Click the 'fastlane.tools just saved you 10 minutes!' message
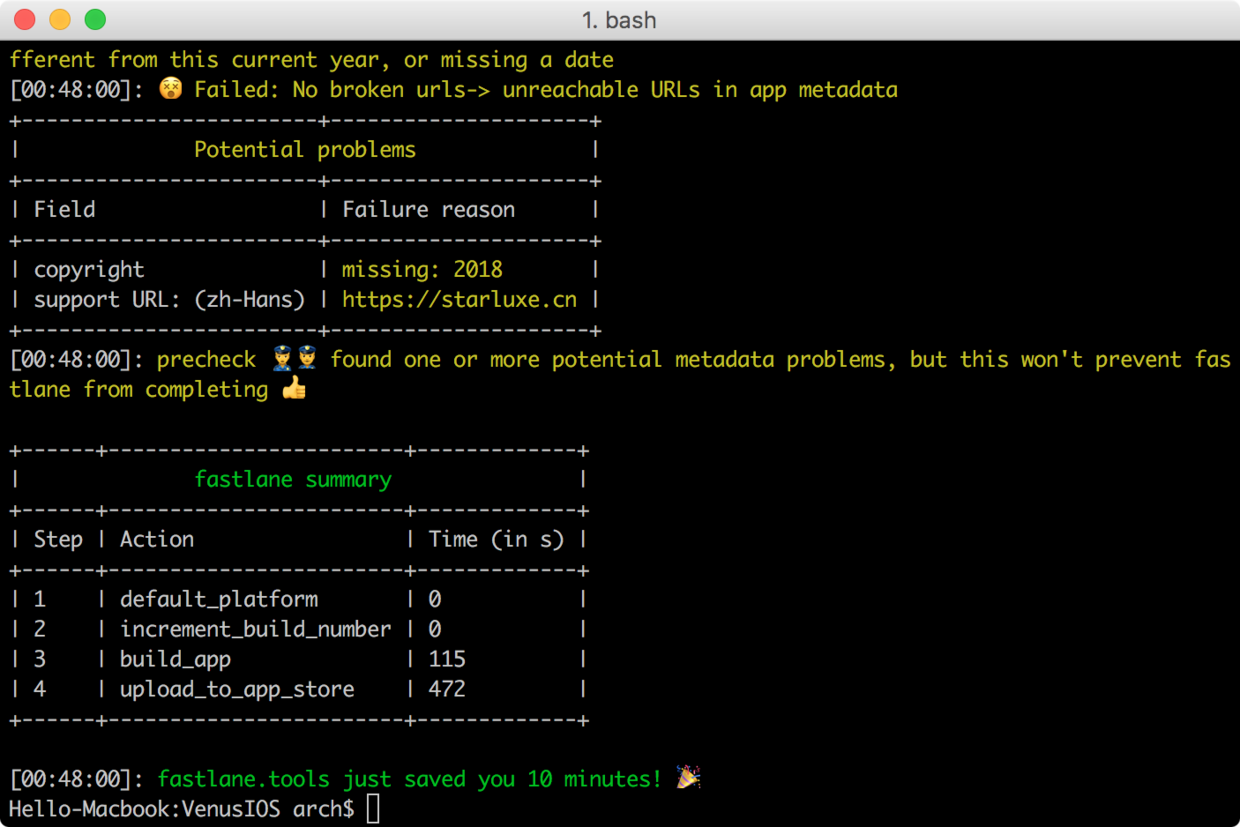 coord(410,779)
